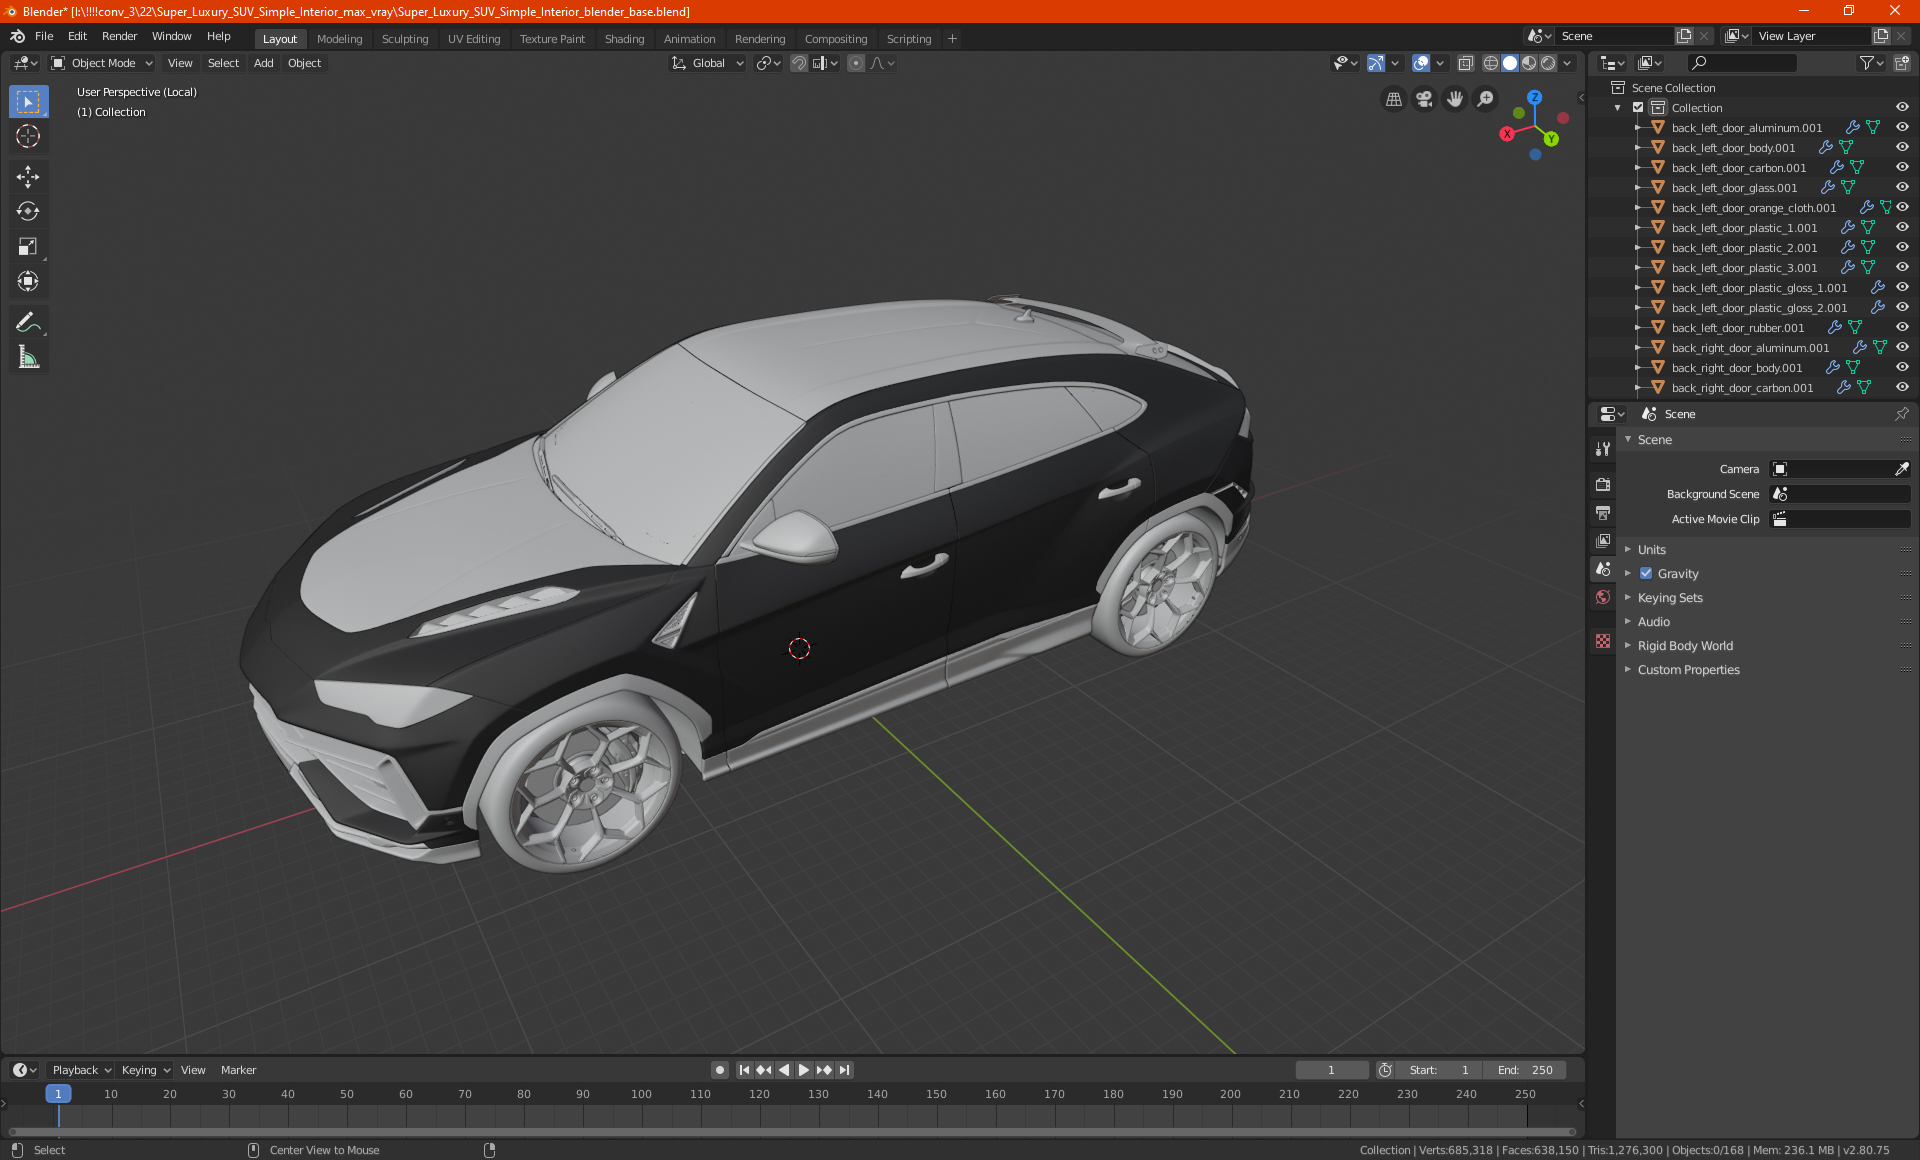Viewport: 1920px width, 1160px height.
Task: Switch to the Shading workspace tab
Action: 624,39
